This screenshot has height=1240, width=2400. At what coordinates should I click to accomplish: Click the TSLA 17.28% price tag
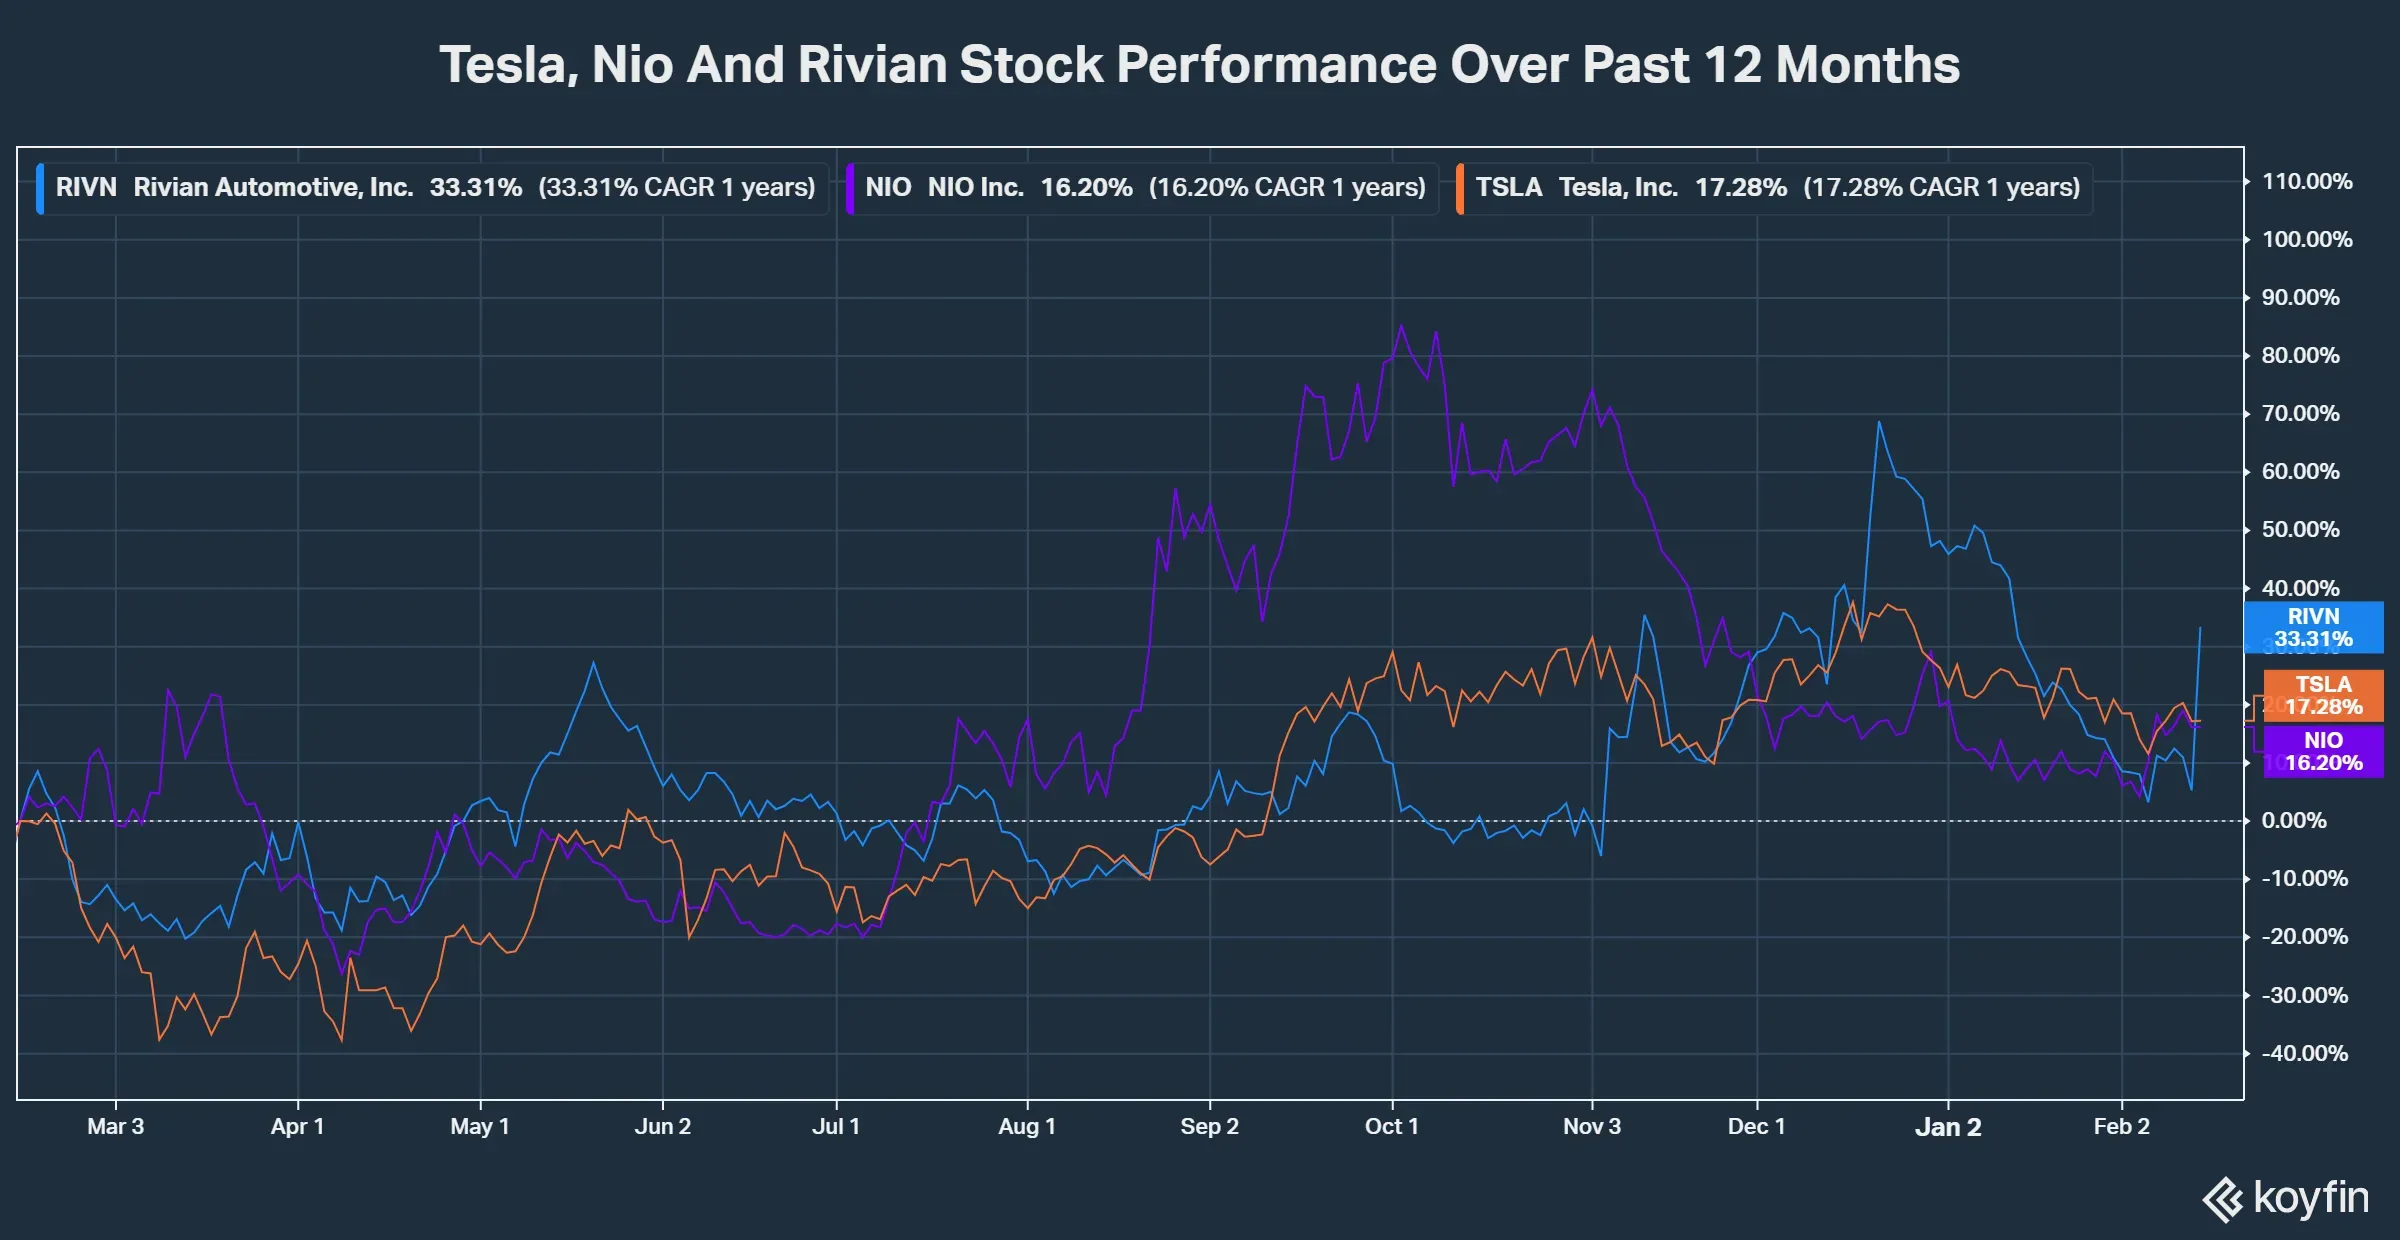2323,696
